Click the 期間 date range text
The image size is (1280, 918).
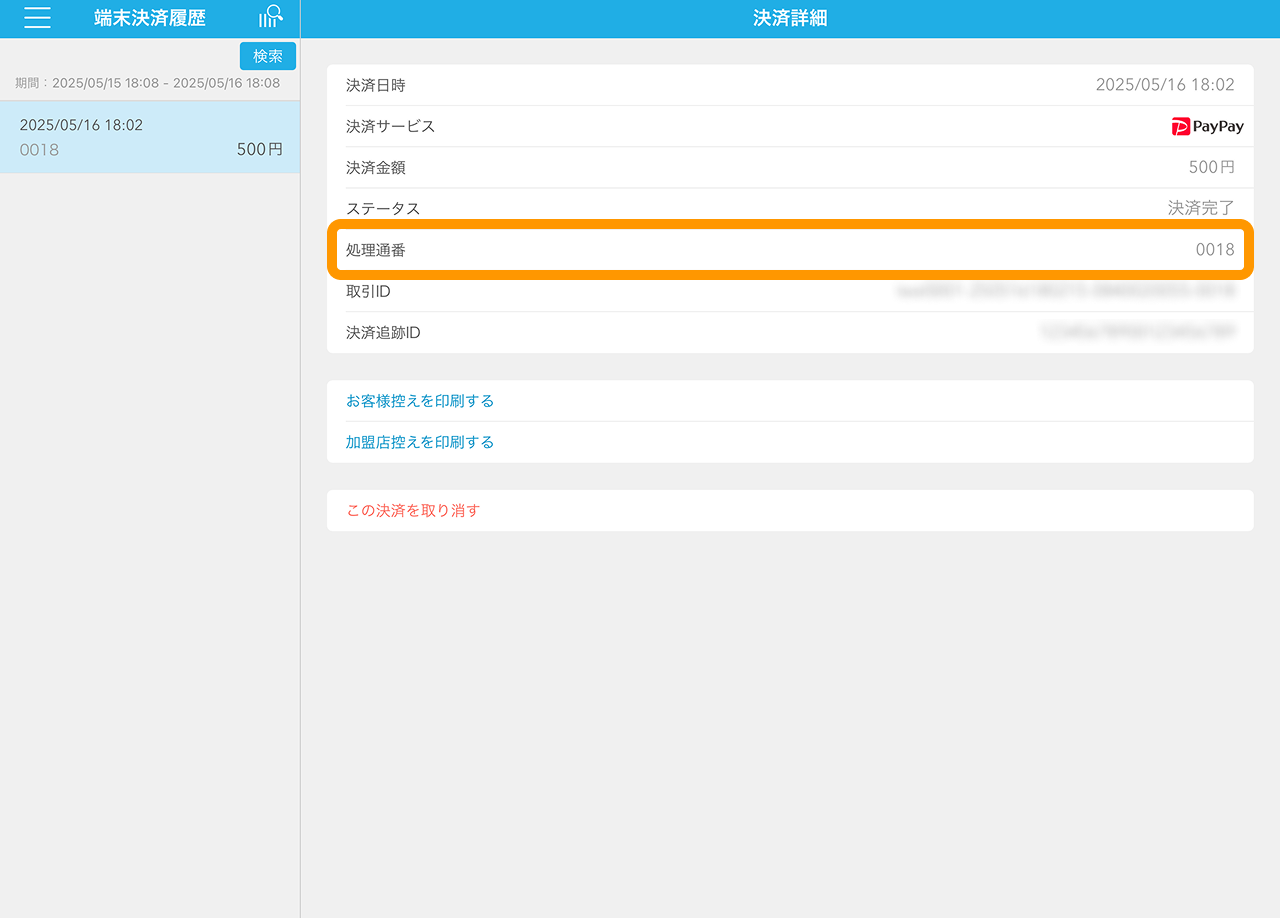tap(148, 83)
